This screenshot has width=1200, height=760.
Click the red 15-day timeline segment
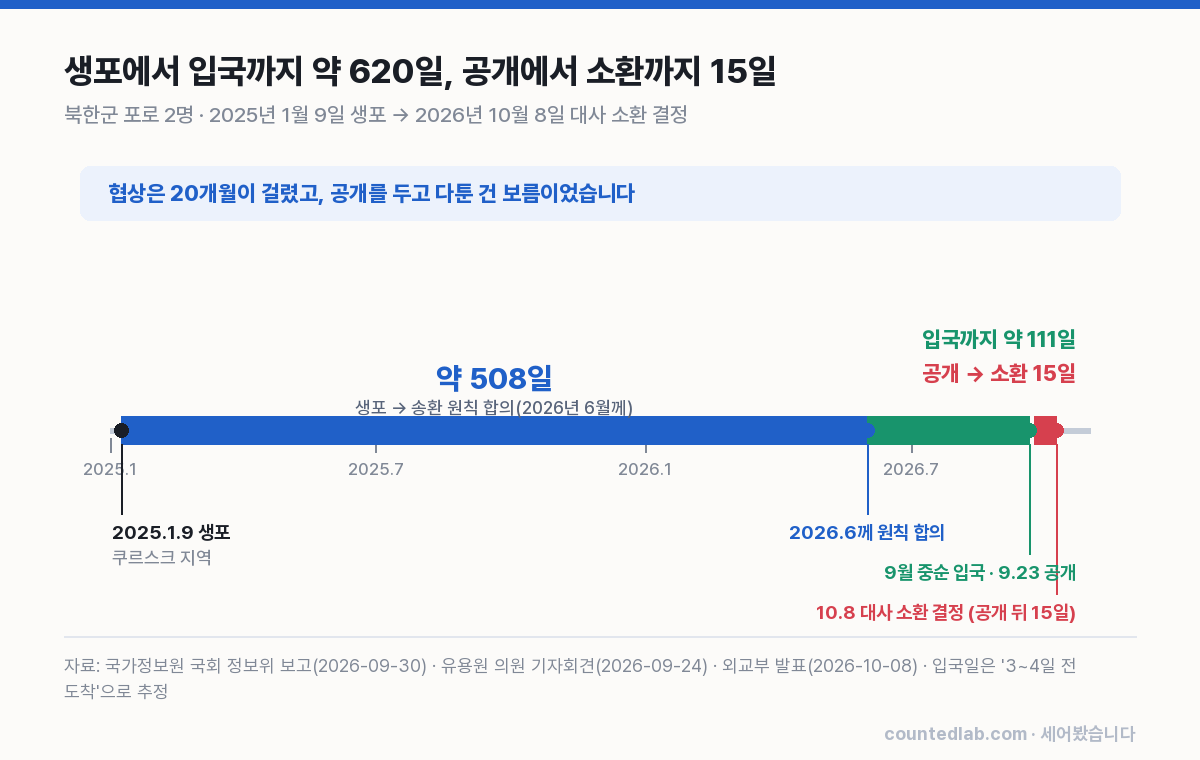click(1045, 430)
